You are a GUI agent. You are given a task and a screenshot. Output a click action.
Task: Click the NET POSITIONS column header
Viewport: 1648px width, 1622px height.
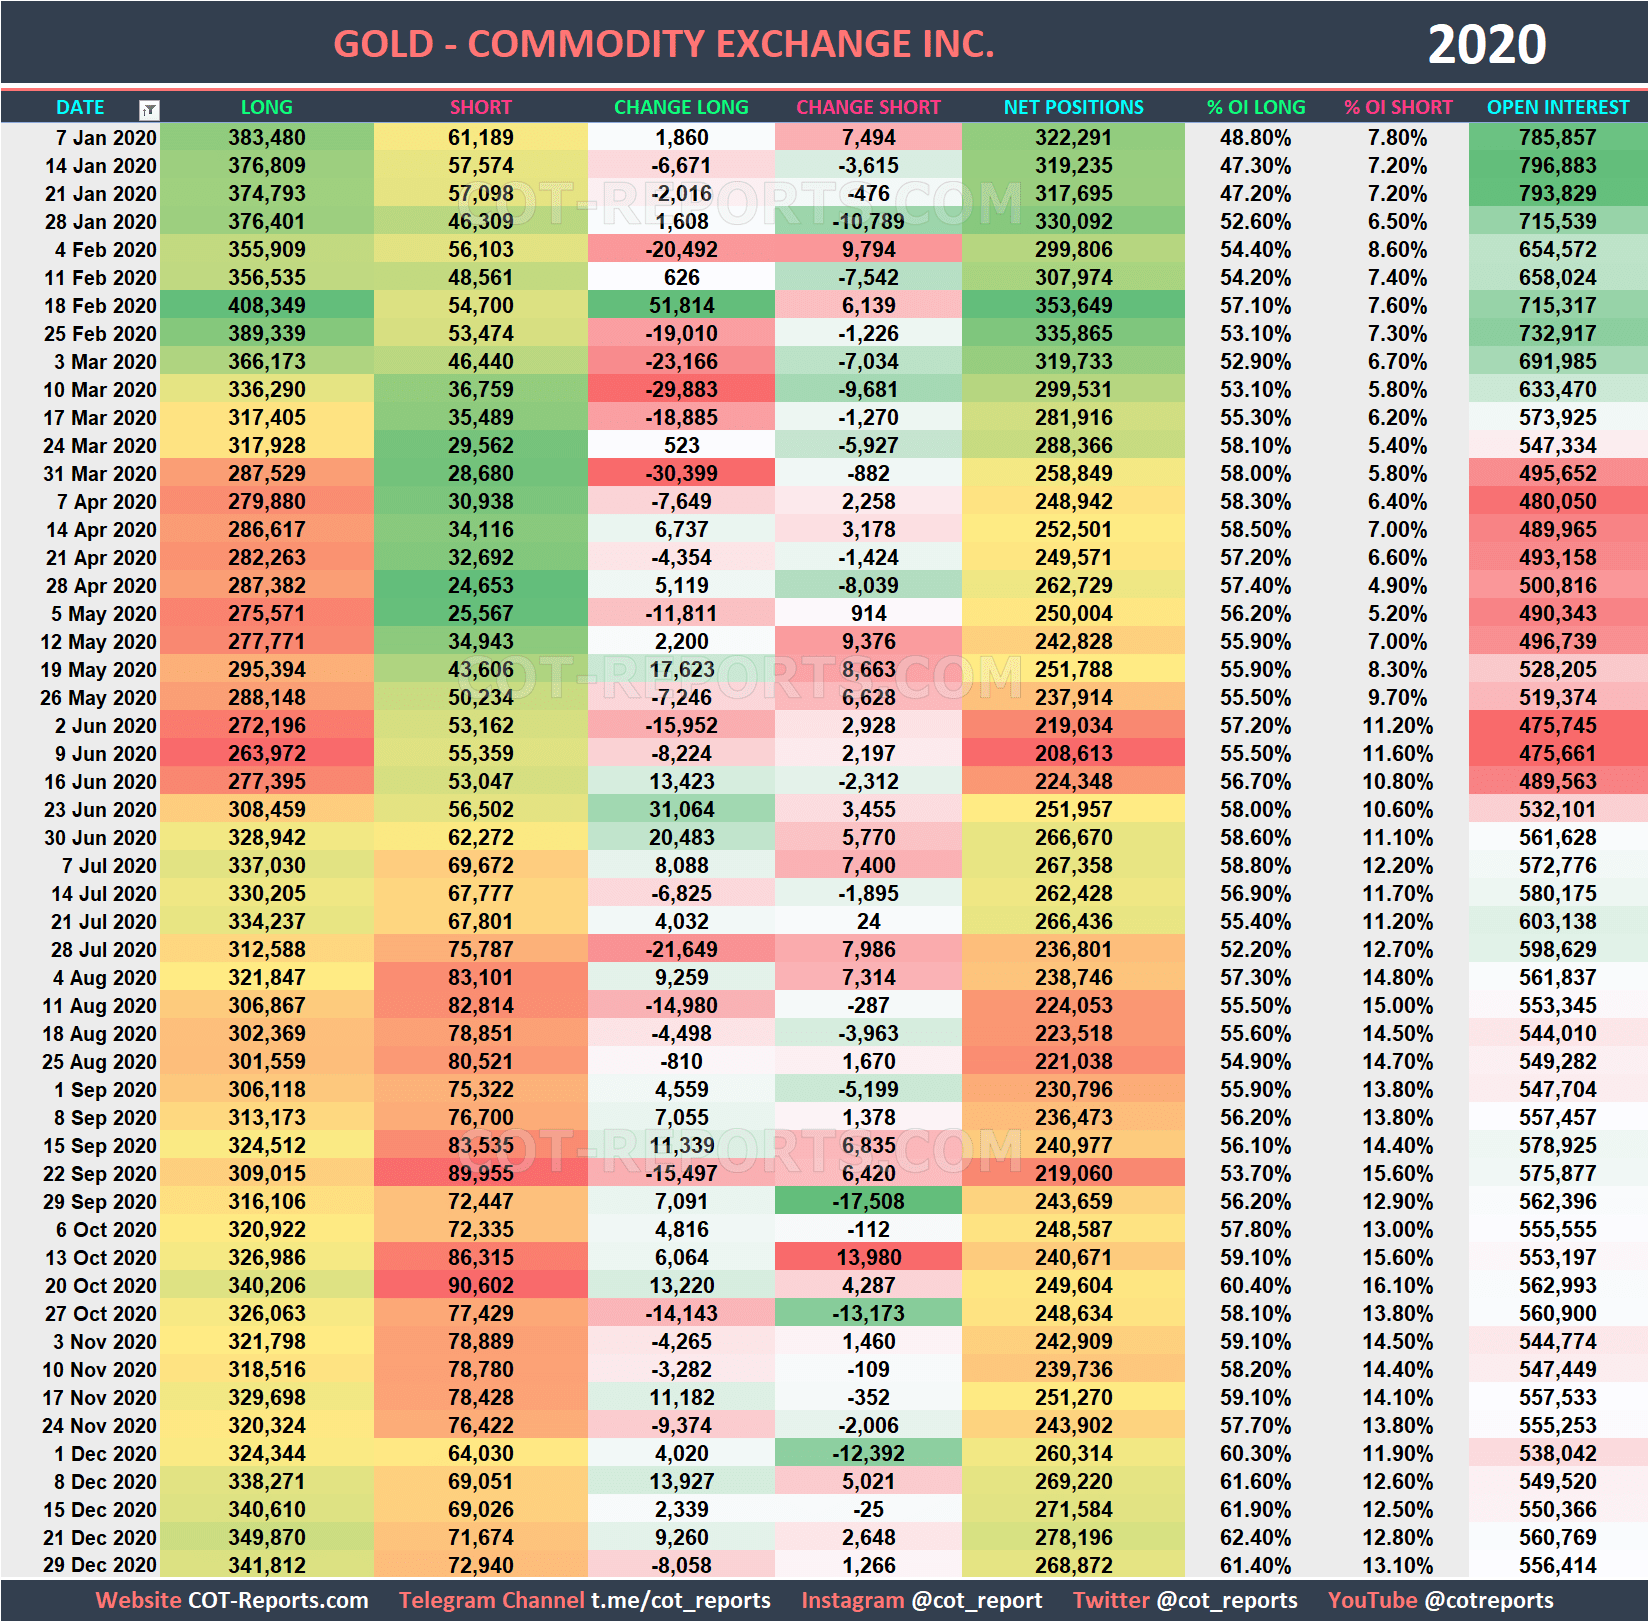click(x=1073, y=107)
